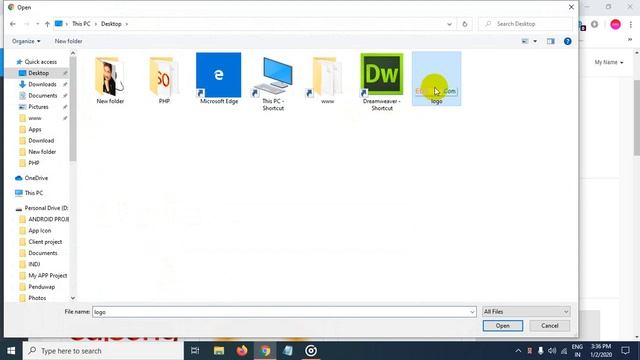Open the volume icon in system tray
The image size is (640, 360).
[552, 351]
